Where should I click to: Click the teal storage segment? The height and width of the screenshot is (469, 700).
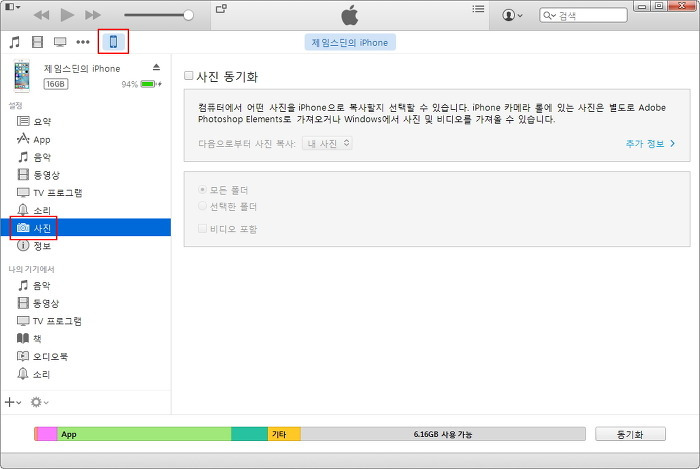pos(250,434)
